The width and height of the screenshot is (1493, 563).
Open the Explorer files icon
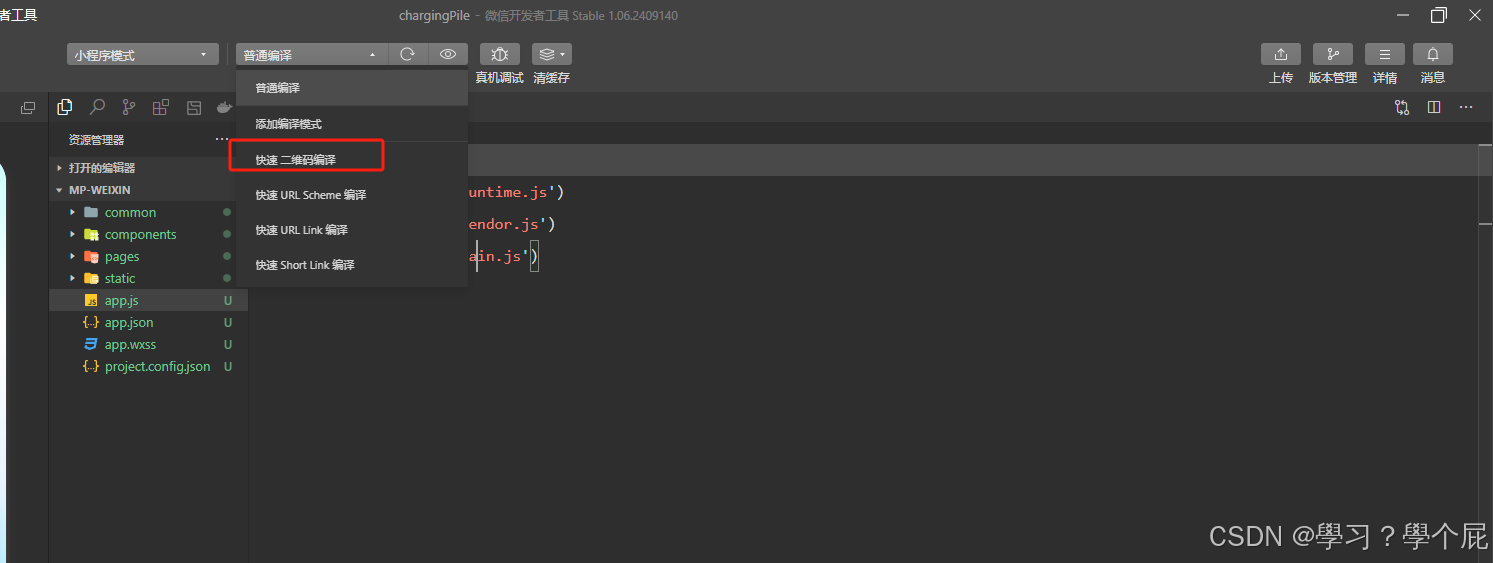[65, 107]
